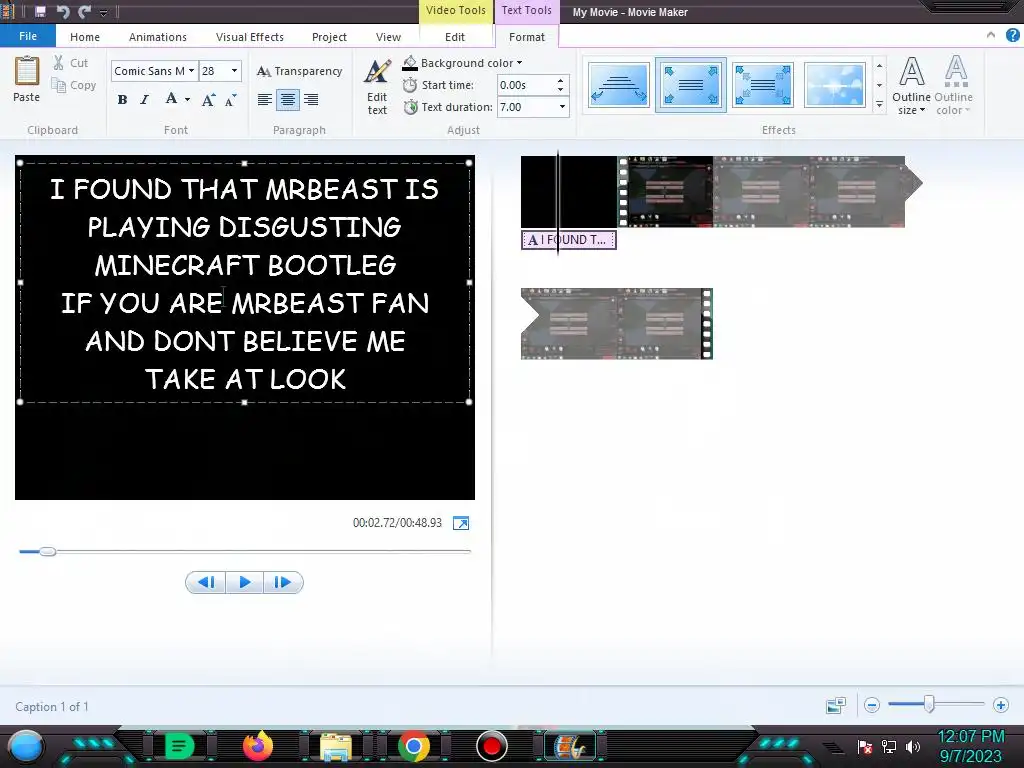View preview in full screen
The image size is (1024, 768).
(x=461, y=523)
